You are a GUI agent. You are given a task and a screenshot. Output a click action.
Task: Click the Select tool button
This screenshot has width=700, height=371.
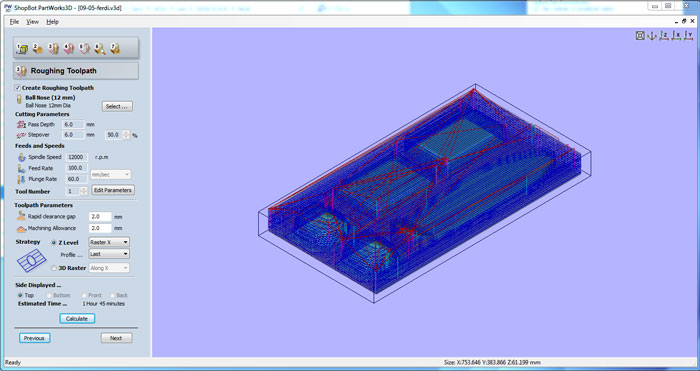(x=117, y=107)
